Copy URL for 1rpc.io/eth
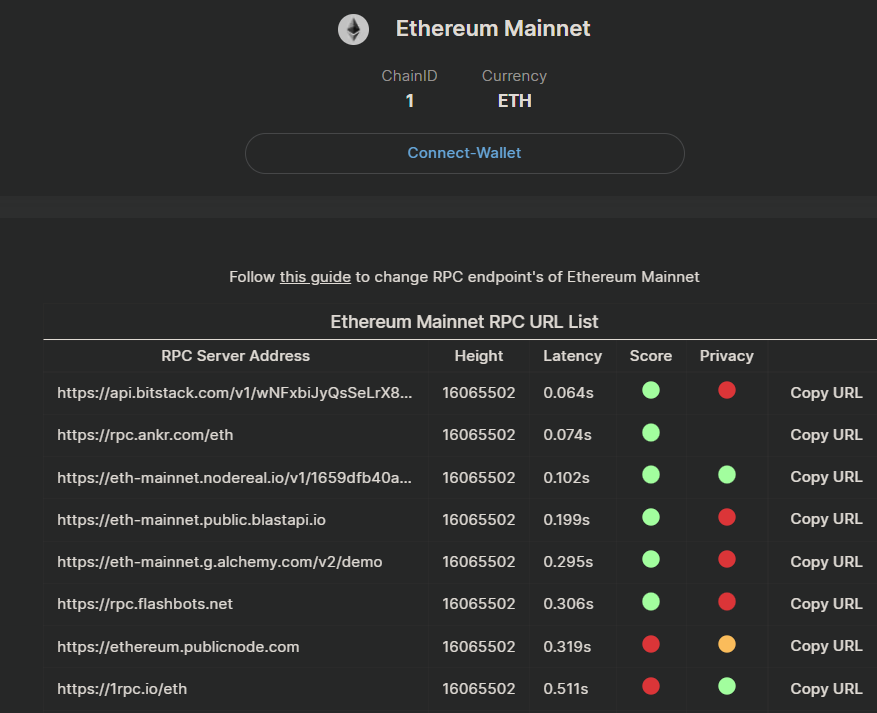This screenshot has width=877, height=713. coord(826,688)
